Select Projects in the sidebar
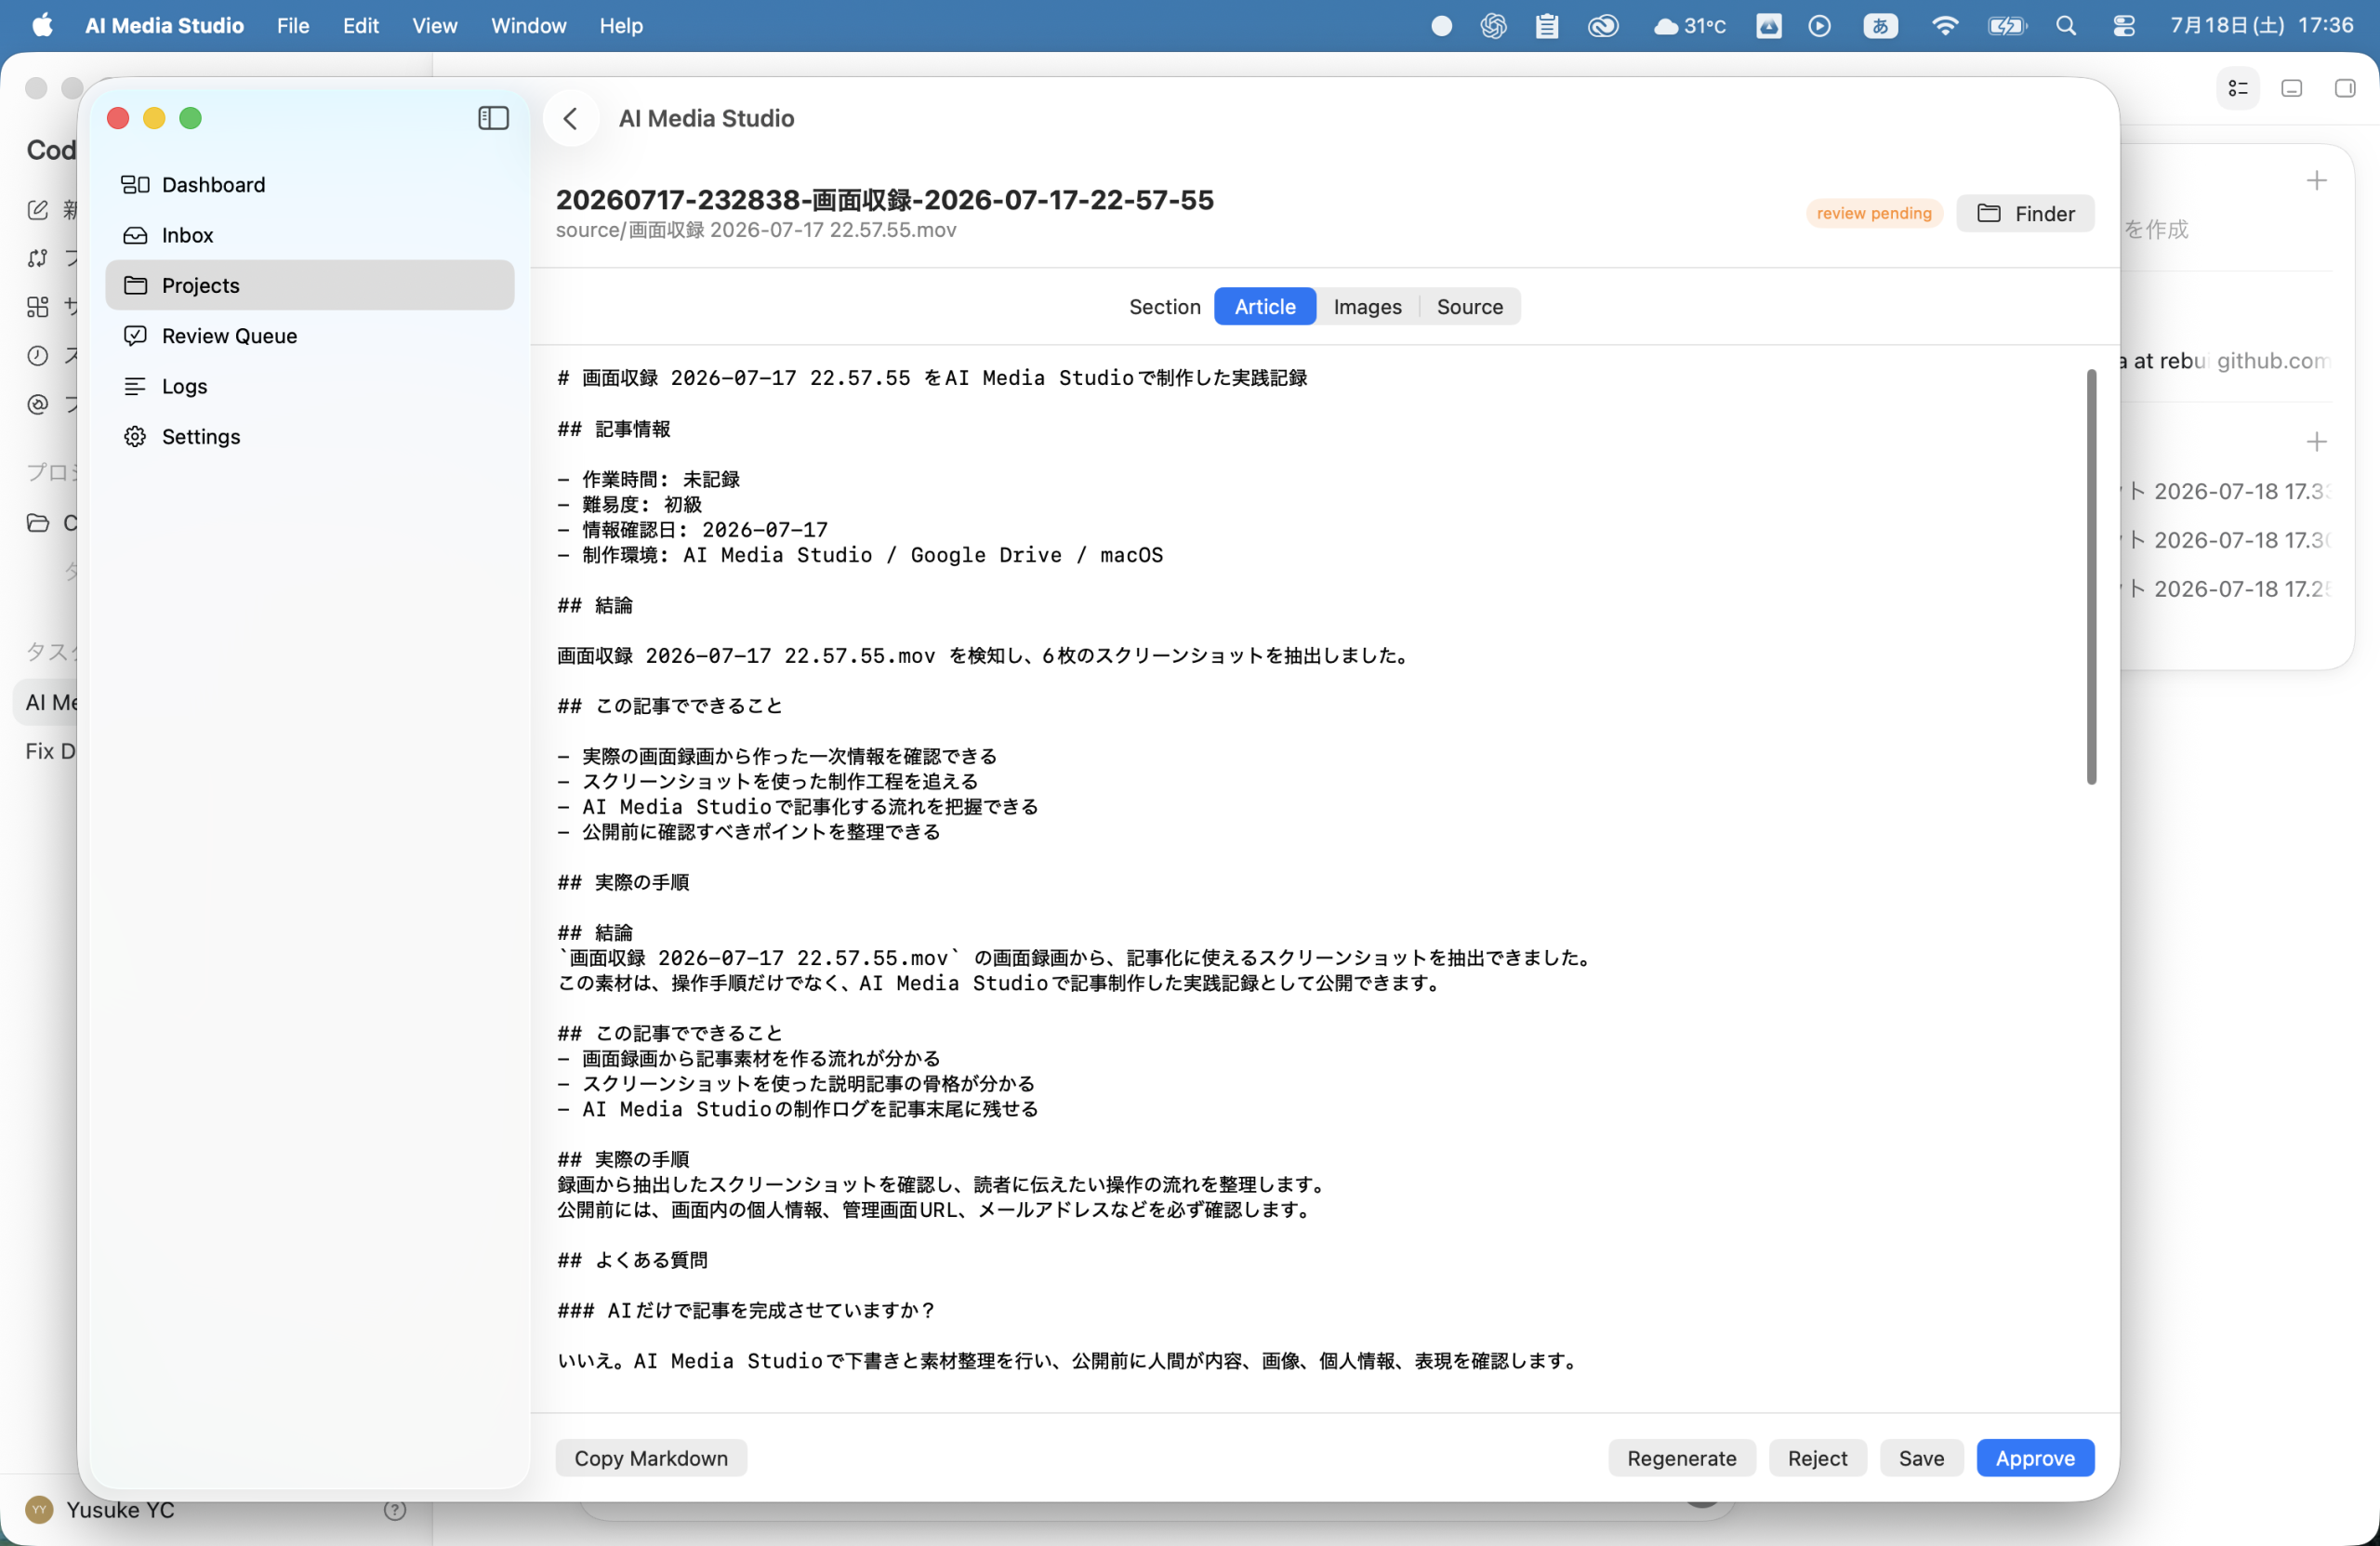The image size is (2380, 1546). (x=310, y=285)
